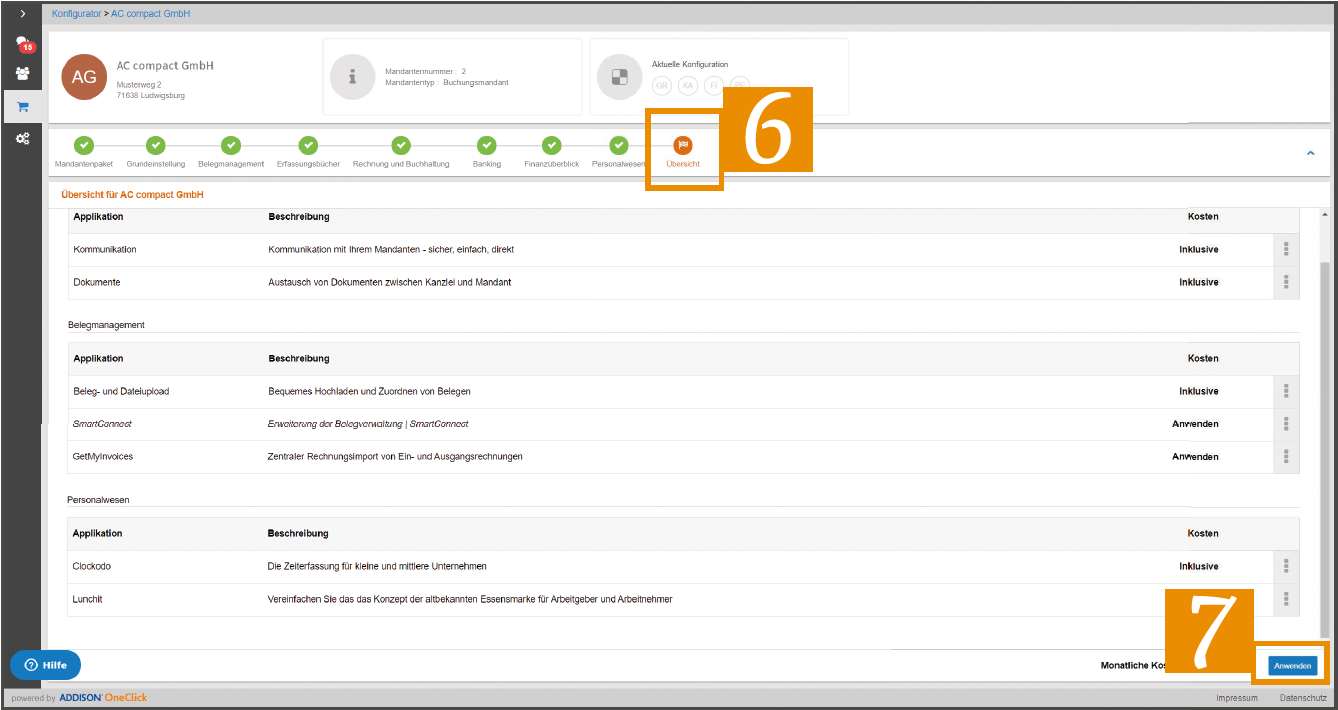Open the Erfassungsbücher step
This screenshot has width=1338, height=710.
click(308, 152)
